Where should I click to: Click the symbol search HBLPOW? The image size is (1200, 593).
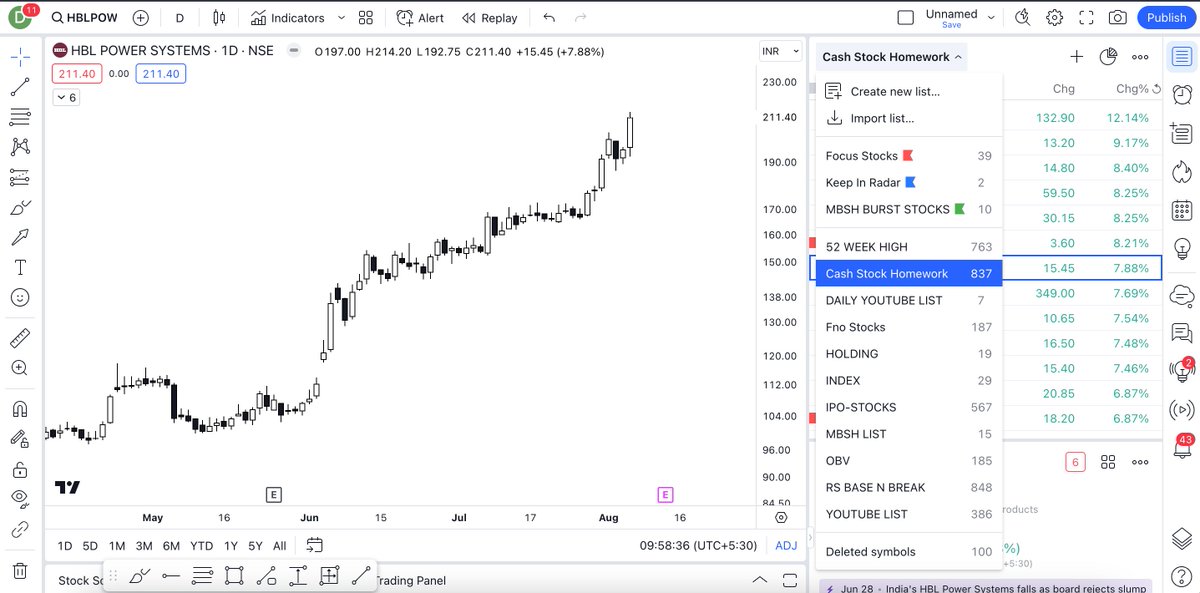point(86,18)
